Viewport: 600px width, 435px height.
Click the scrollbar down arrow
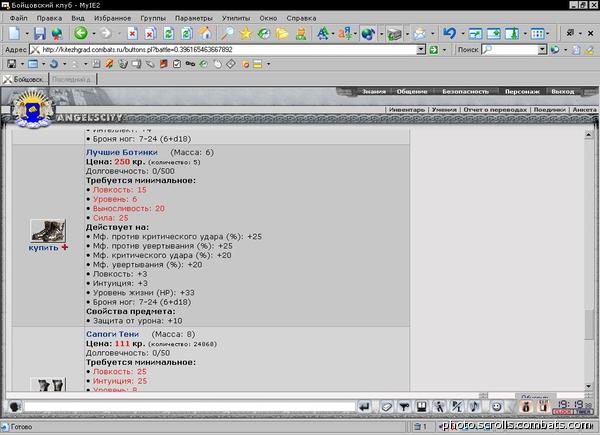589,386
